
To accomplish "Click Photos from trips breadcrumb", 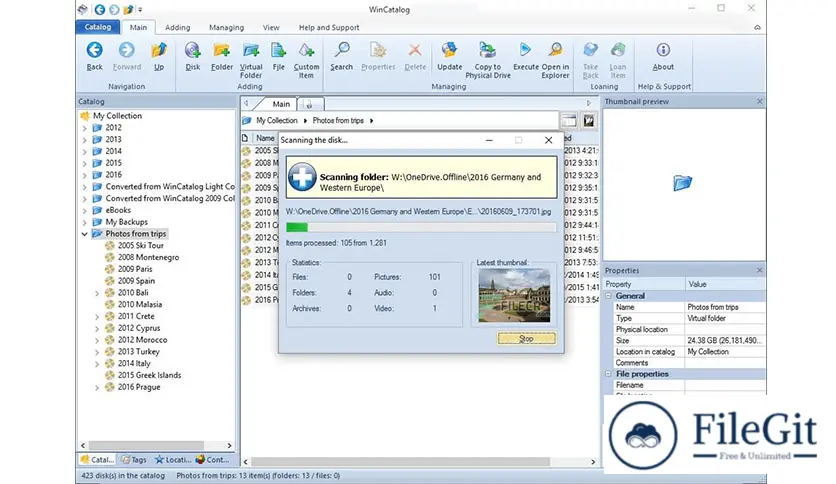I will 338,120.
